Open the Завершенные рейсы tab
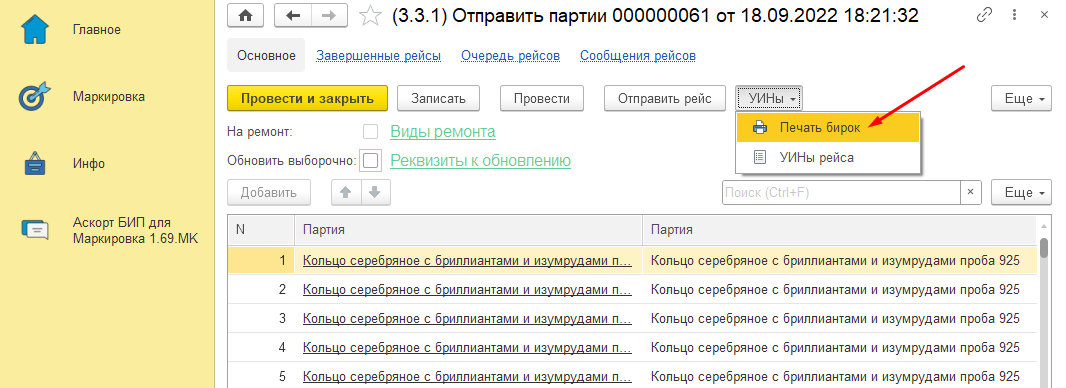 (379, 56)
